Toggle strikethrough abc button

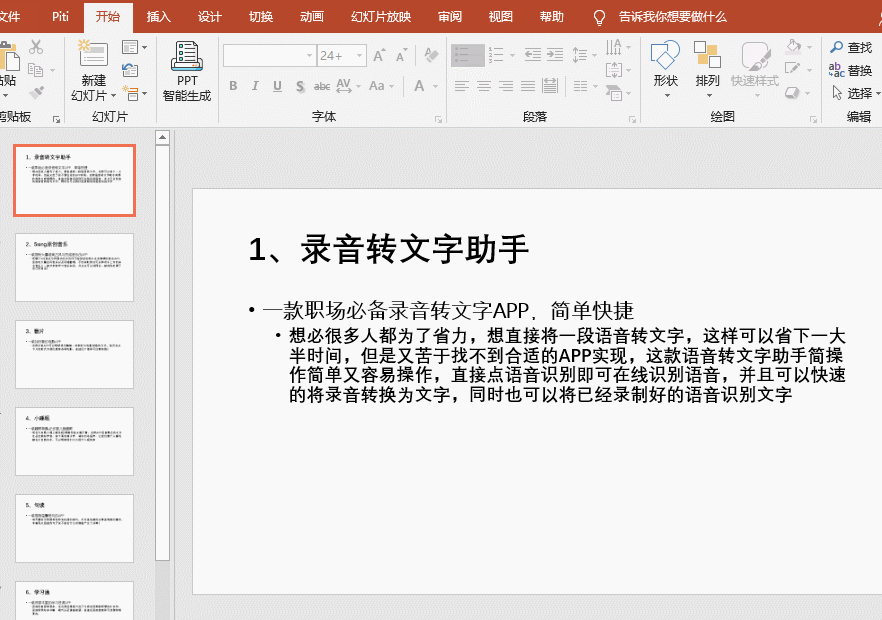[x=322, y=86]
